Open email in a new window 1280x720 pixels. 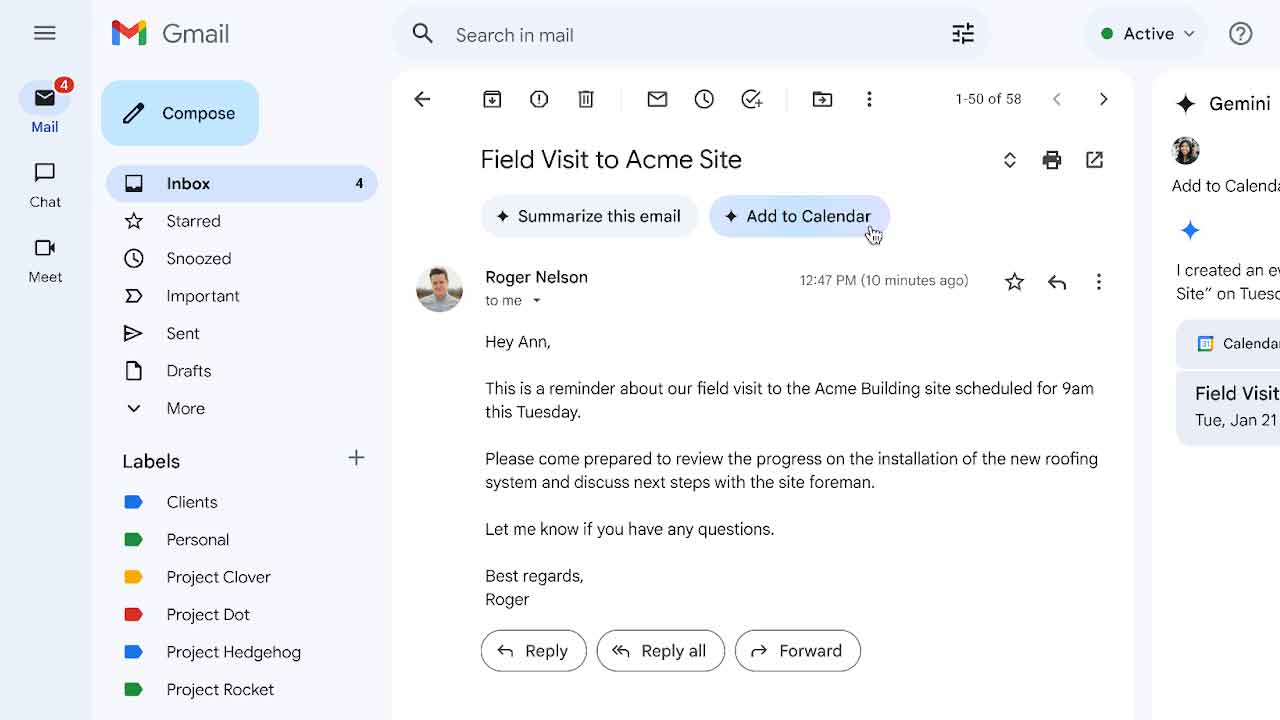(x=1095, y=160)
